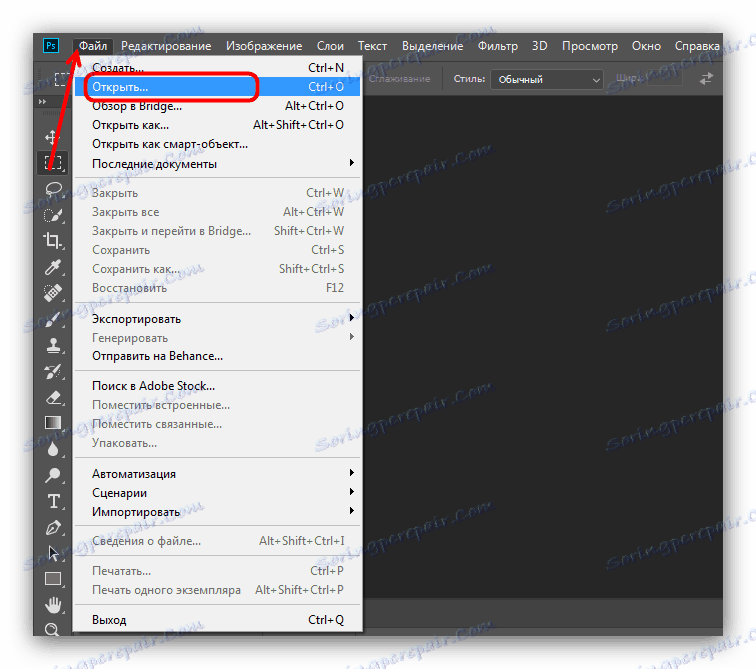Click the Упаковать... menu entry

point(218,443)
